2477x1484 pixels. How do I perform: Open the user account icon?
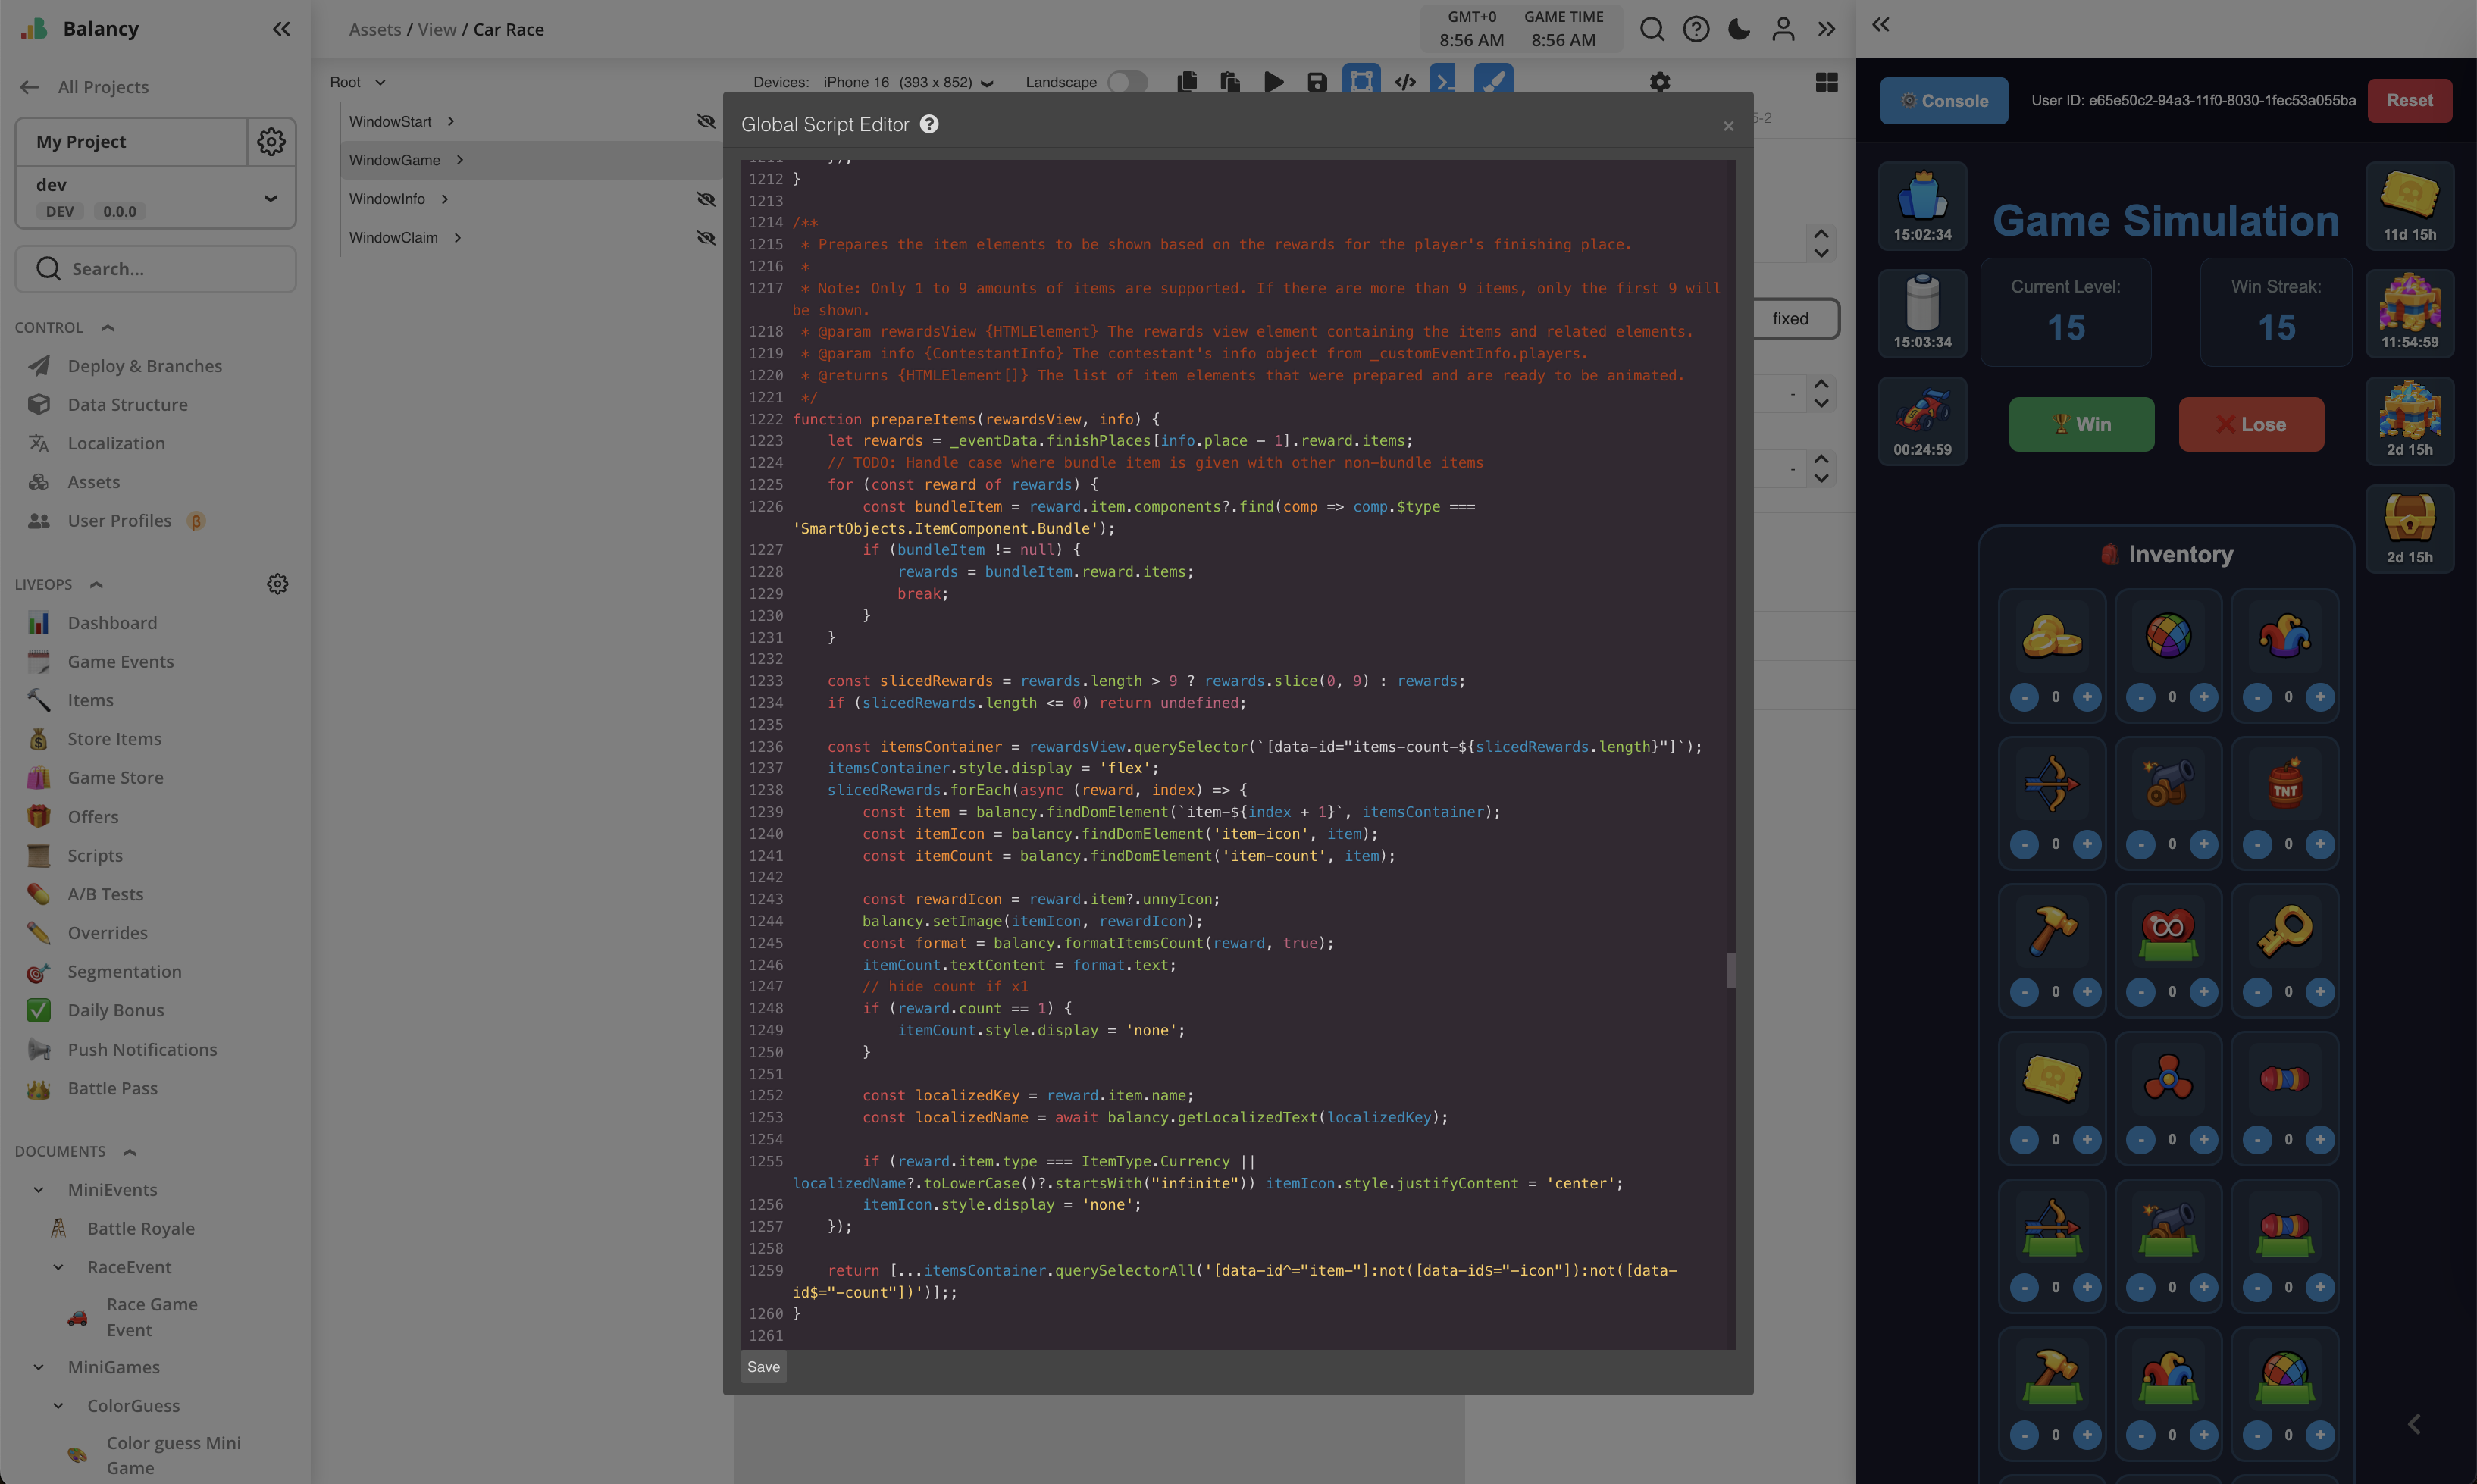1783,29
